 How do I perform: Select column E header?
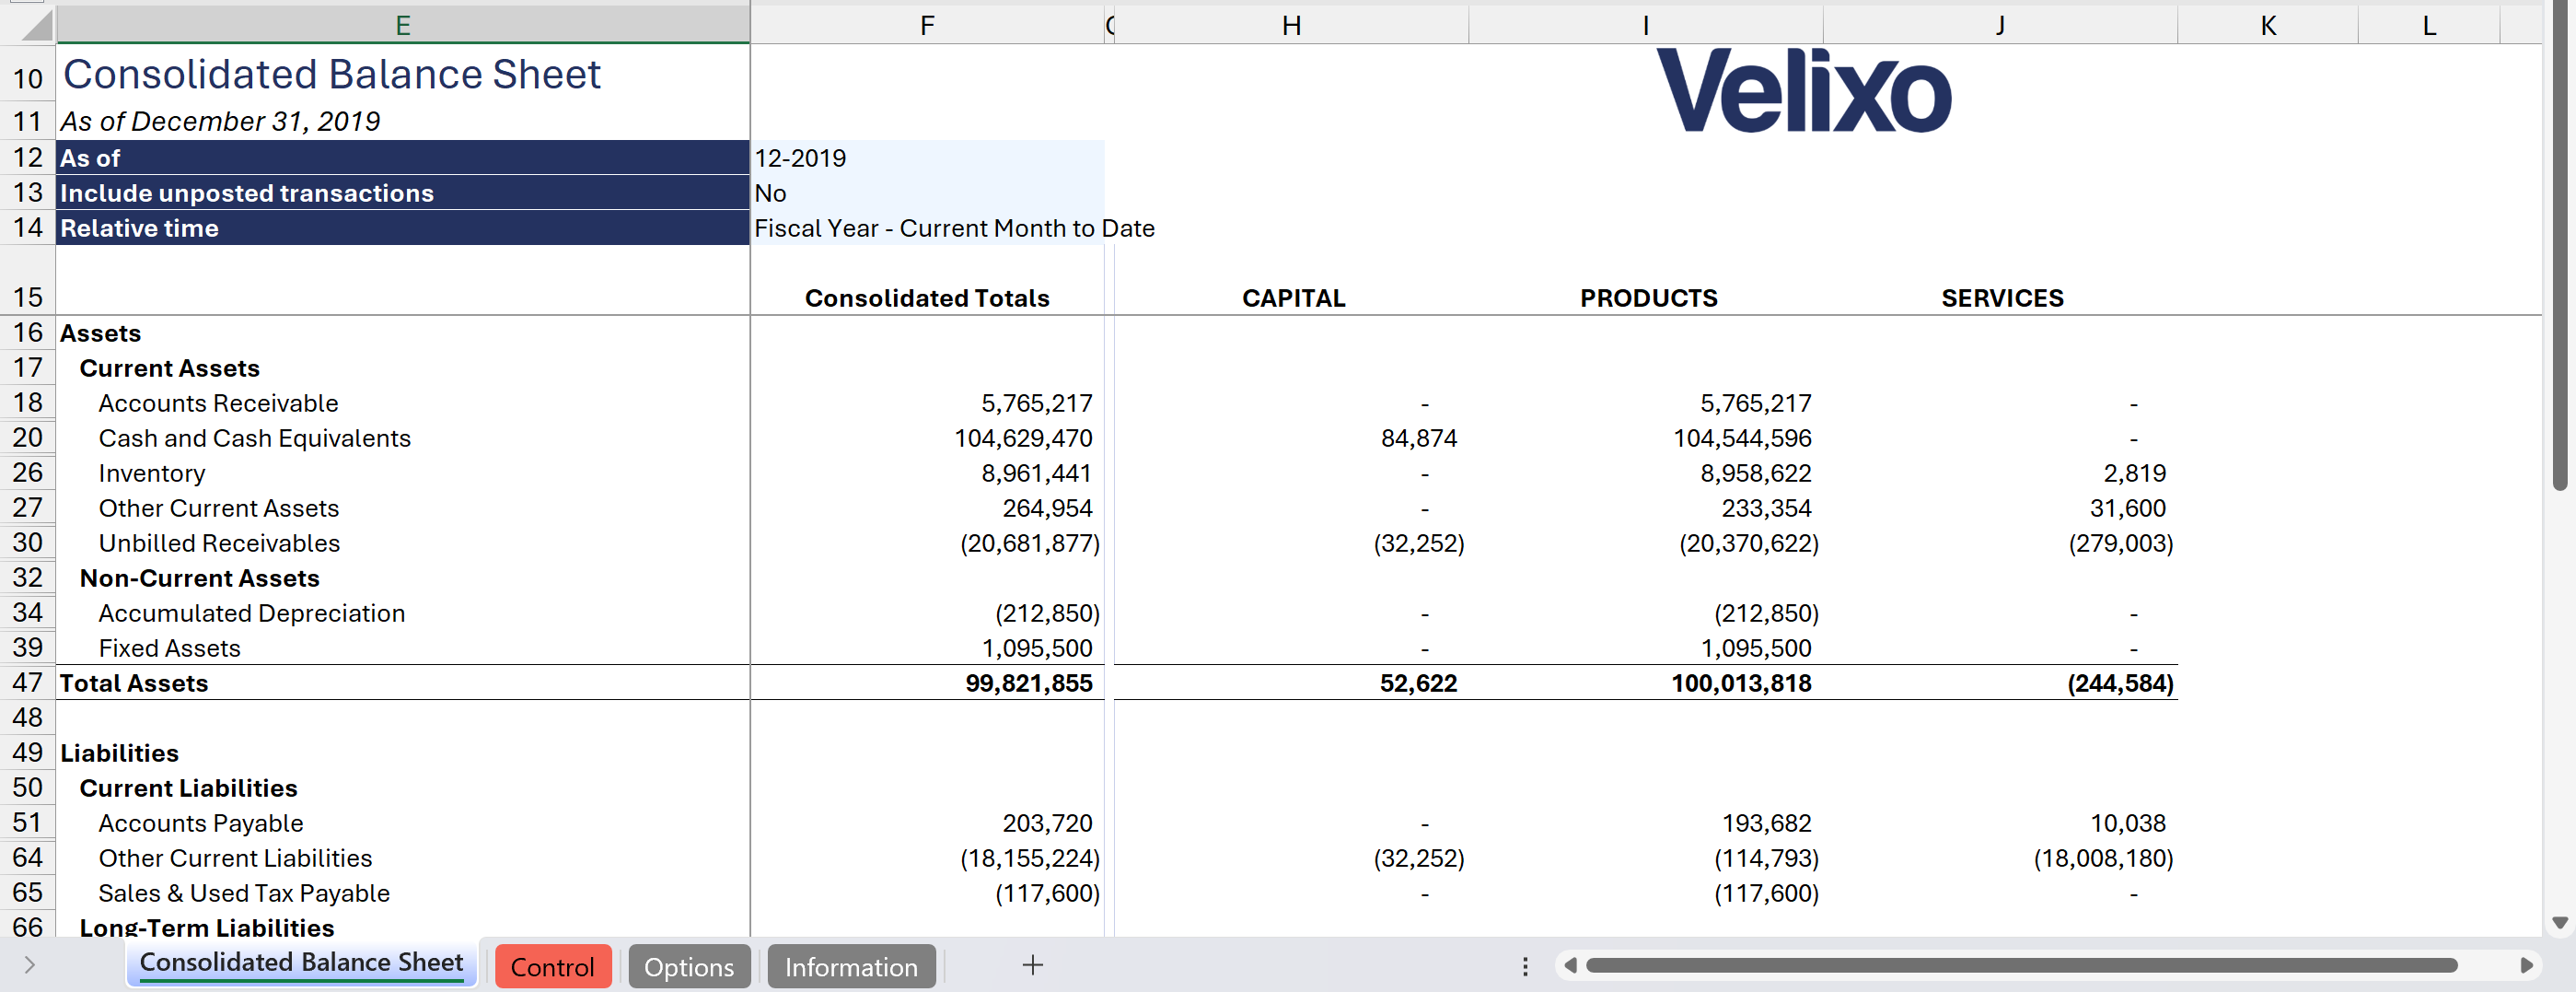[402, 26]
